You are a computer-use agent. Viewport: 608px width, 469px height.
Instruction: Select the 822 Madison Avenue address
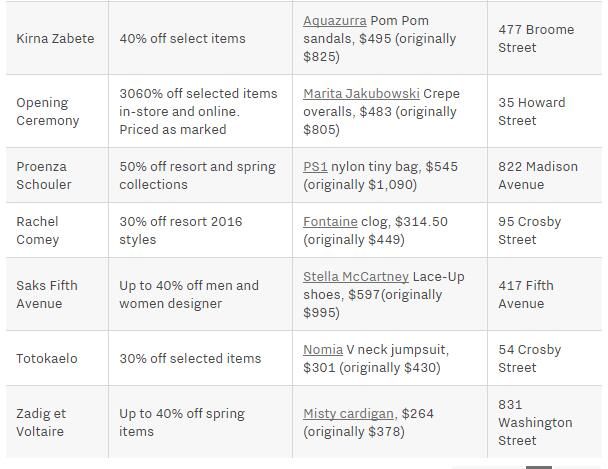point(538,176)
